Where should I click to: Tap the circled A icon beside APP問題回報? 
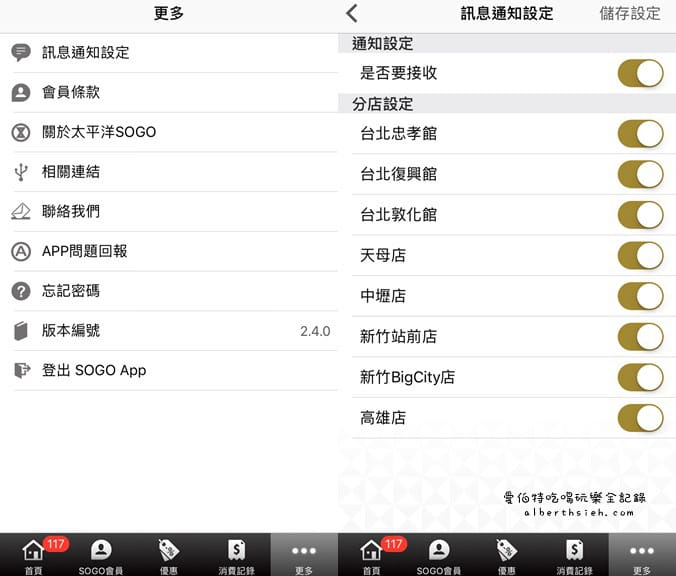(x=21, y=251)
